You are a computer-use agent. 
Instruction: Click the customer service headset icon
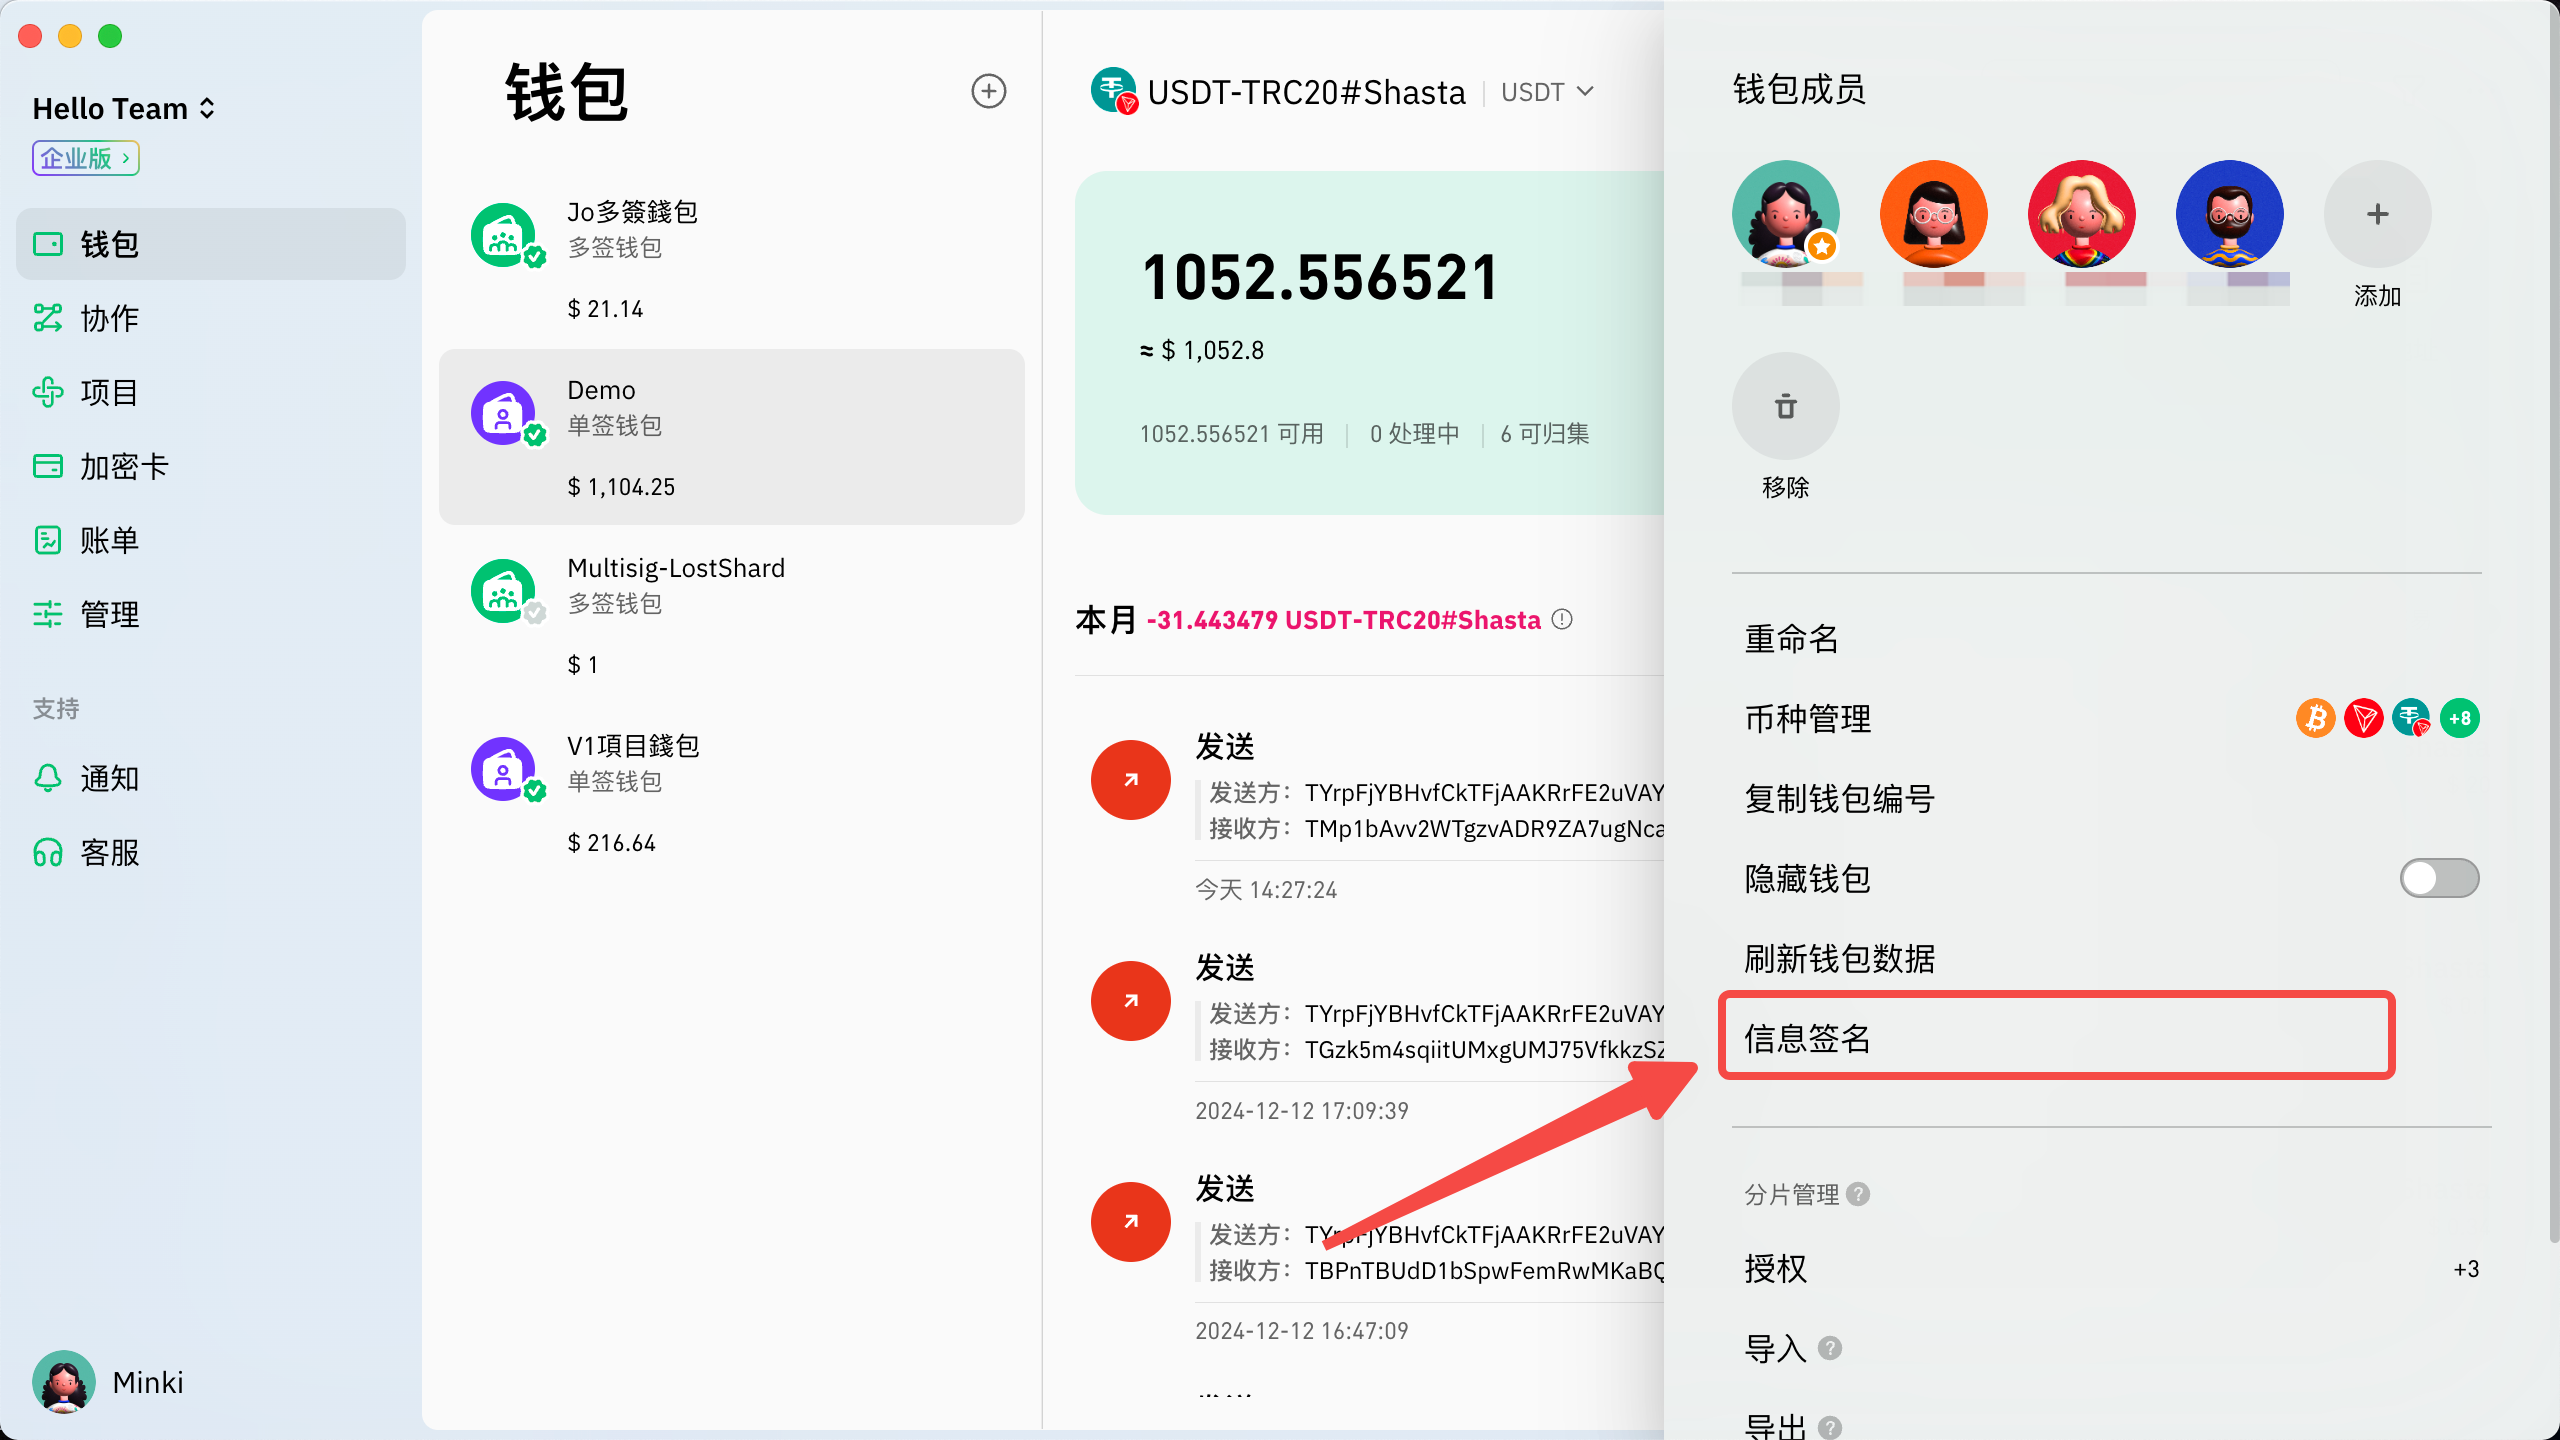(x=48, y=853)
